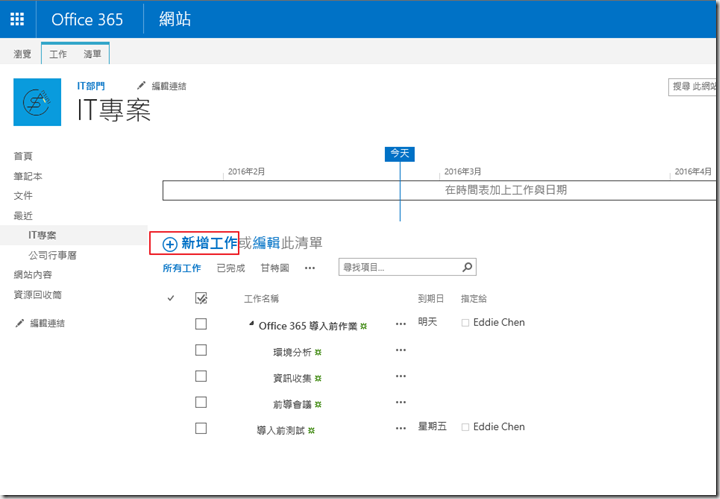
Task: Click the 今天 marker on the timeline
Action: pos(399,153)
